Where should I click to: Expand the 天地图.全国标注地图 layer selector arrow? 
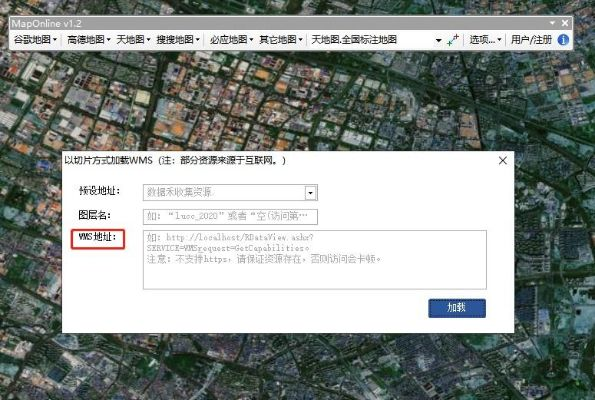pos(438,40)
